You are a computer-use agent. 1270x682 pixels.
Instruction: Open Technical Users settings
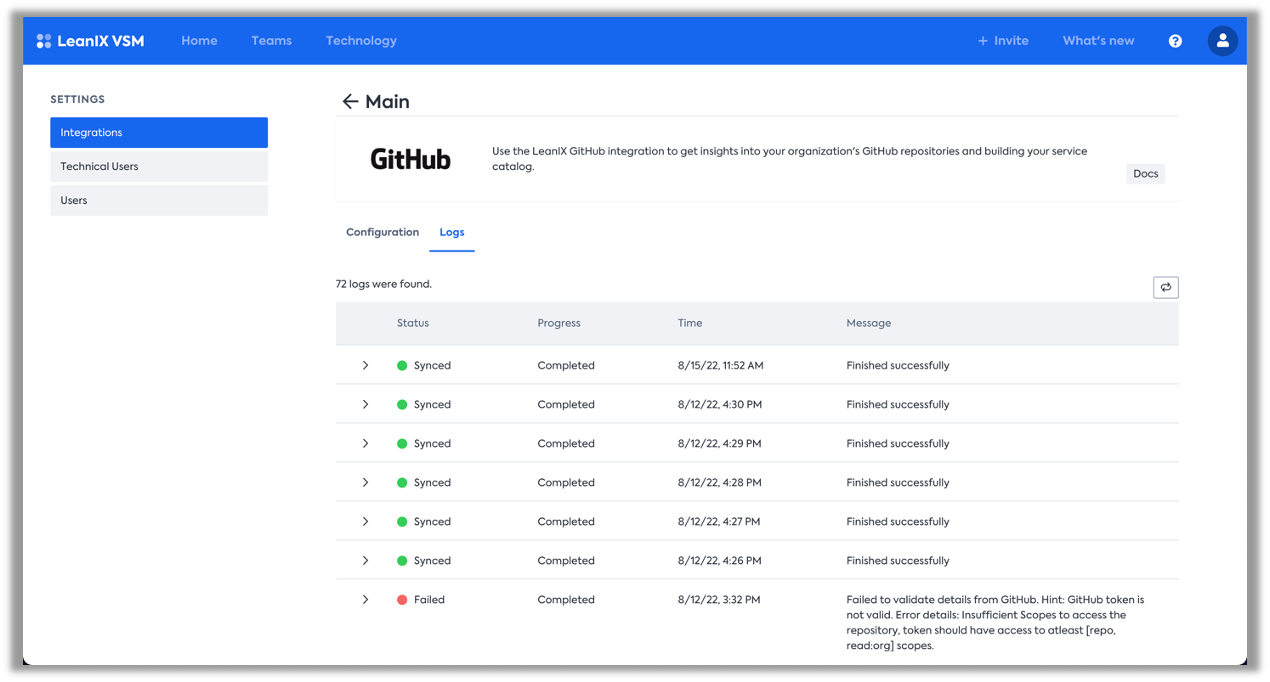pyautogui.click(x=159, y=167)
